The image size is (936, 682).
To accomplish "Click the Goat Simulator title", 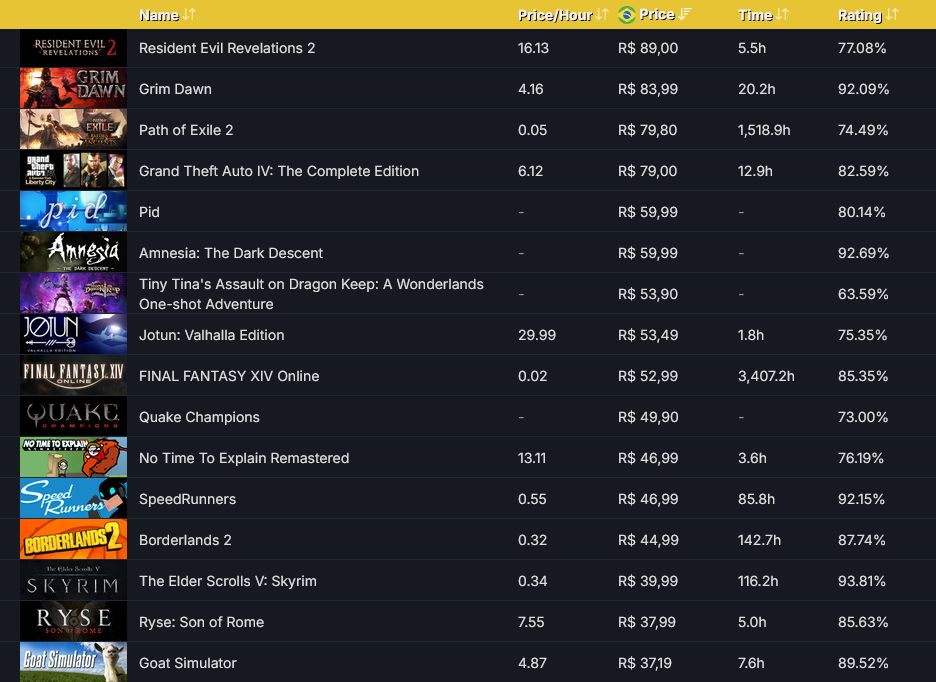I will [188, 663].
